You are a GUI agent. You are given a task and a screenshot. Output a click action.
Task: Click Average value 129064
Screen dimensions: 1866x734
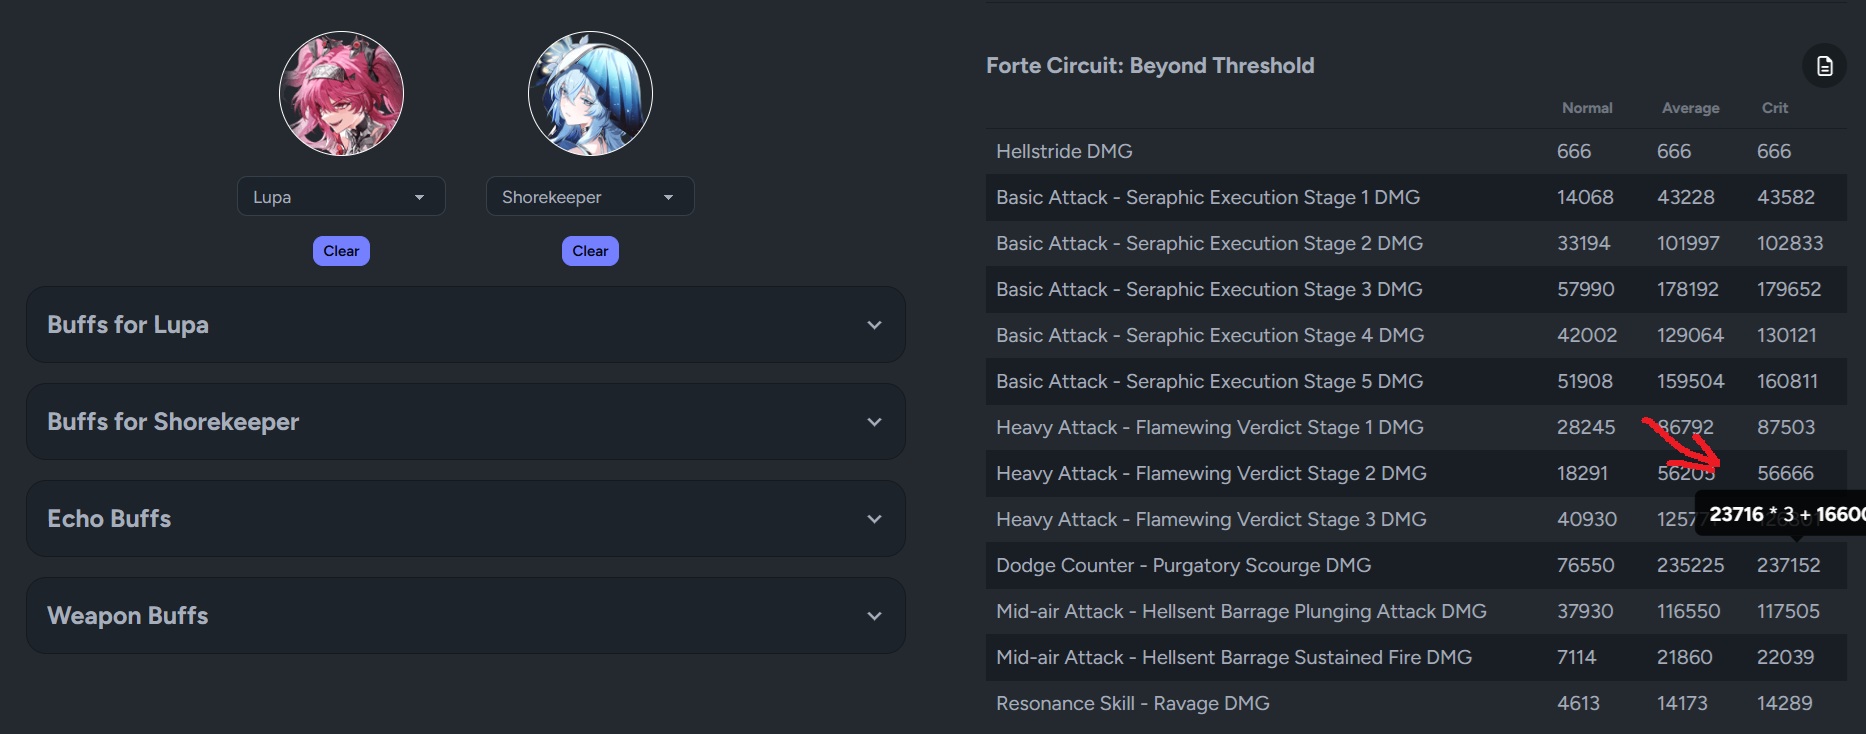pyautogui.click(x=1690, y=335)
